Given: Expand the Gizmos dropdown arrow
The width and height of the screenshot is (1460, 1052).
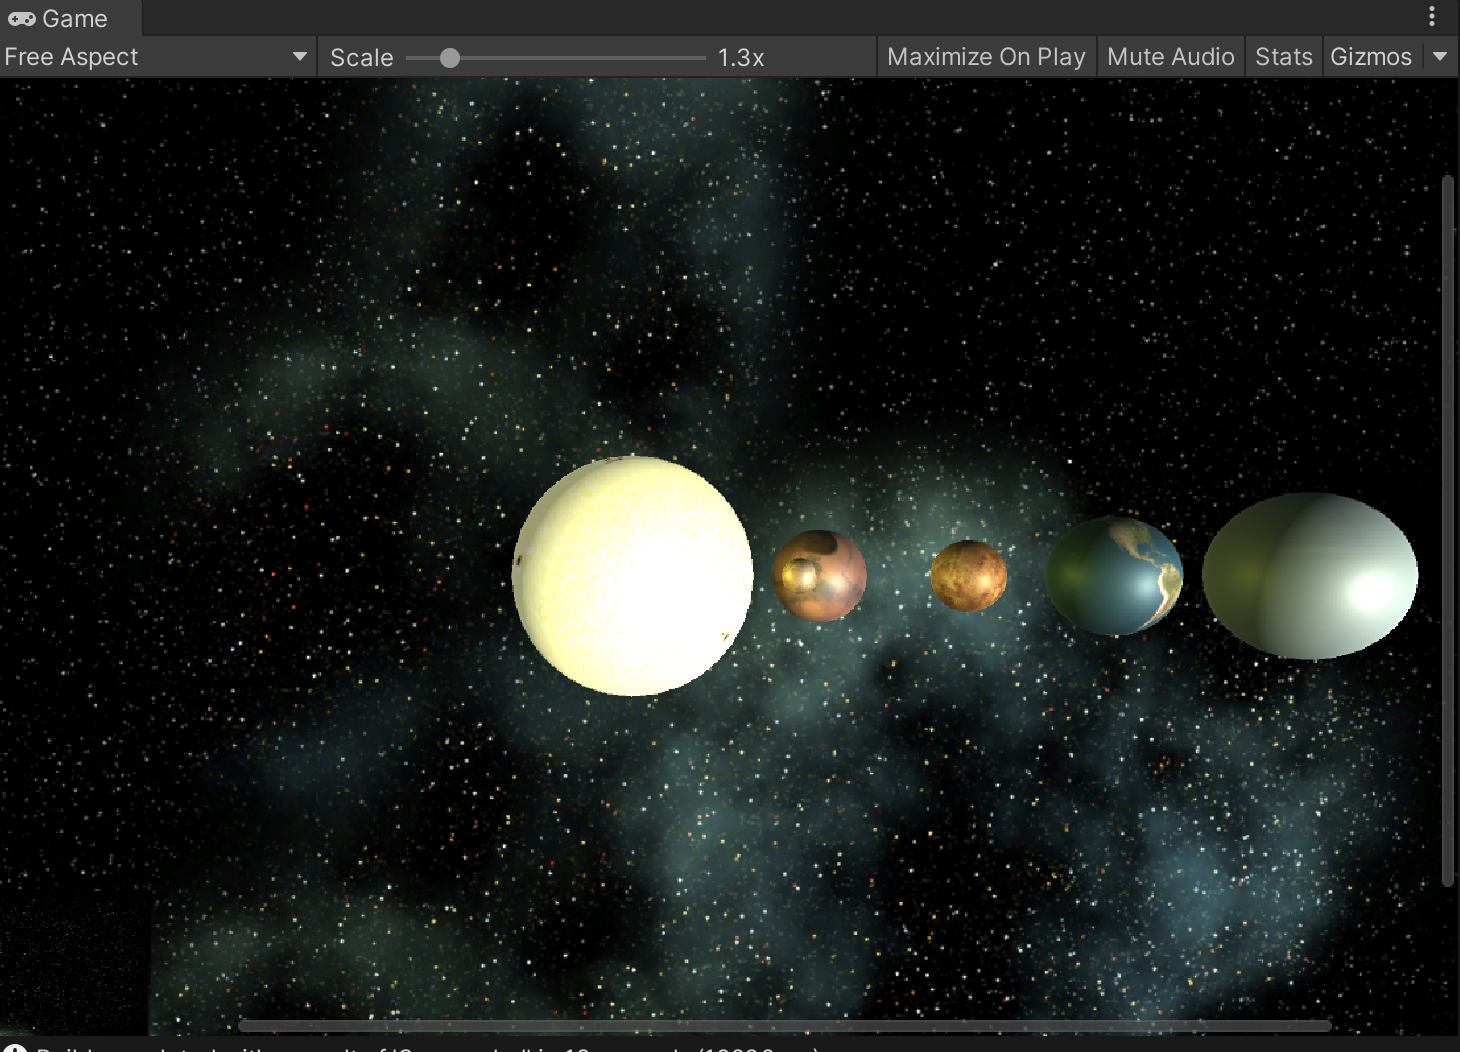Looking at the screenshot, I should [1440, 57].
